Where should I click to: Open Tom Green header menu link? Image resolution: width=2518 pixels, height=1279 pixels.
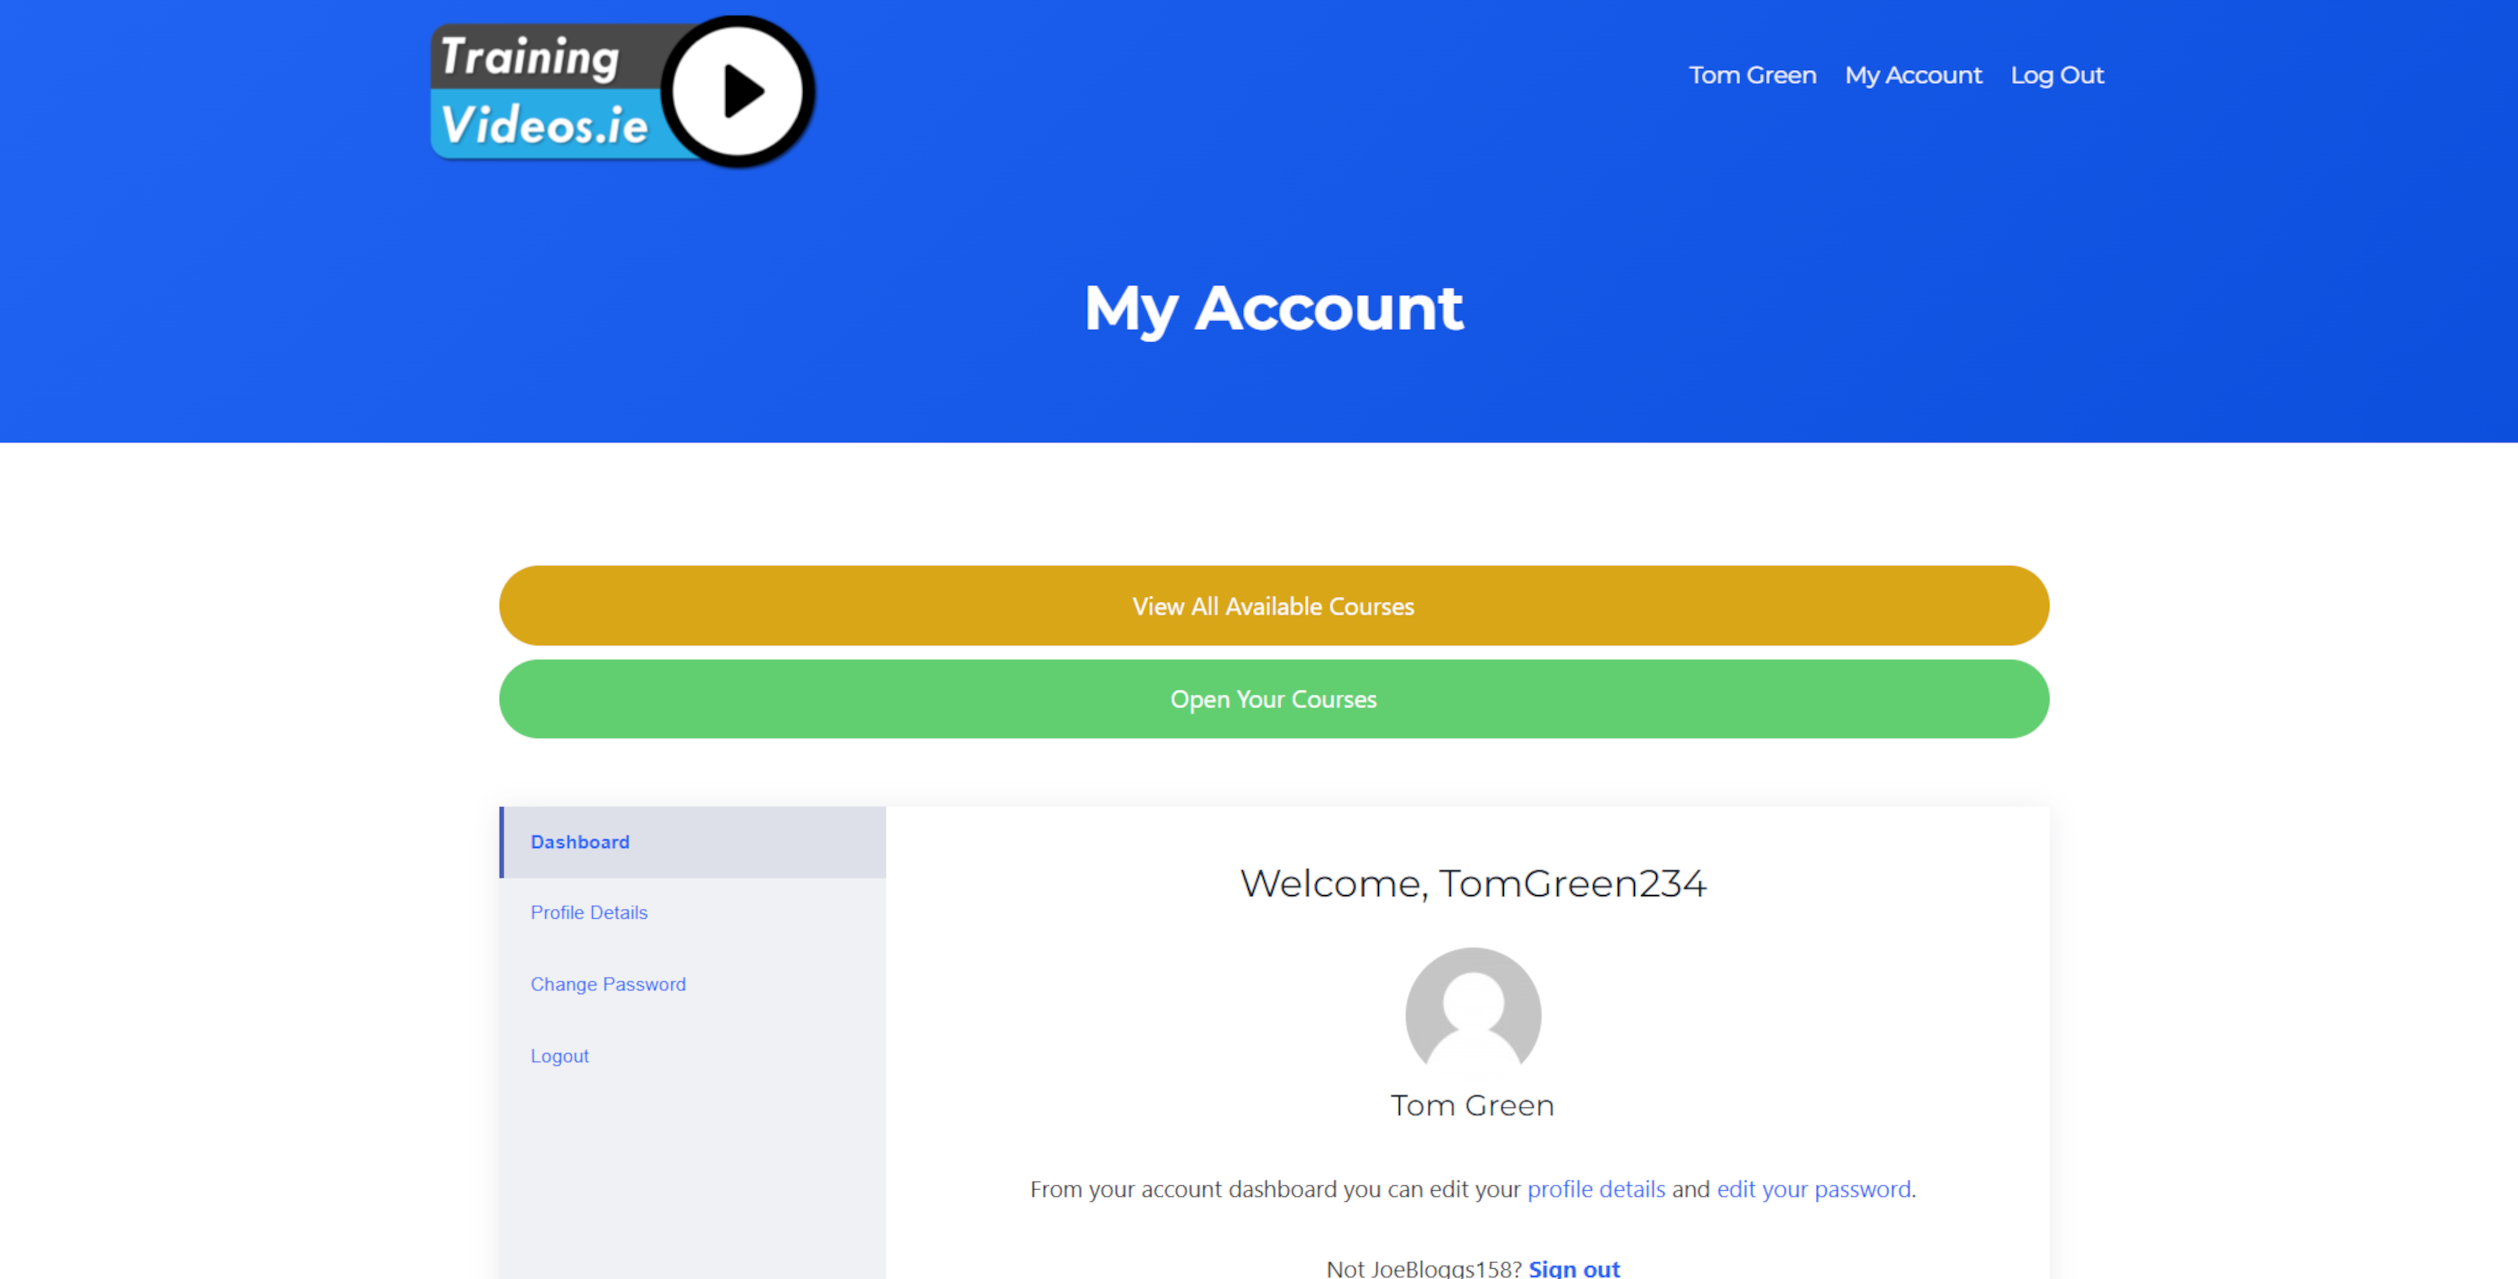[1752, 75]
